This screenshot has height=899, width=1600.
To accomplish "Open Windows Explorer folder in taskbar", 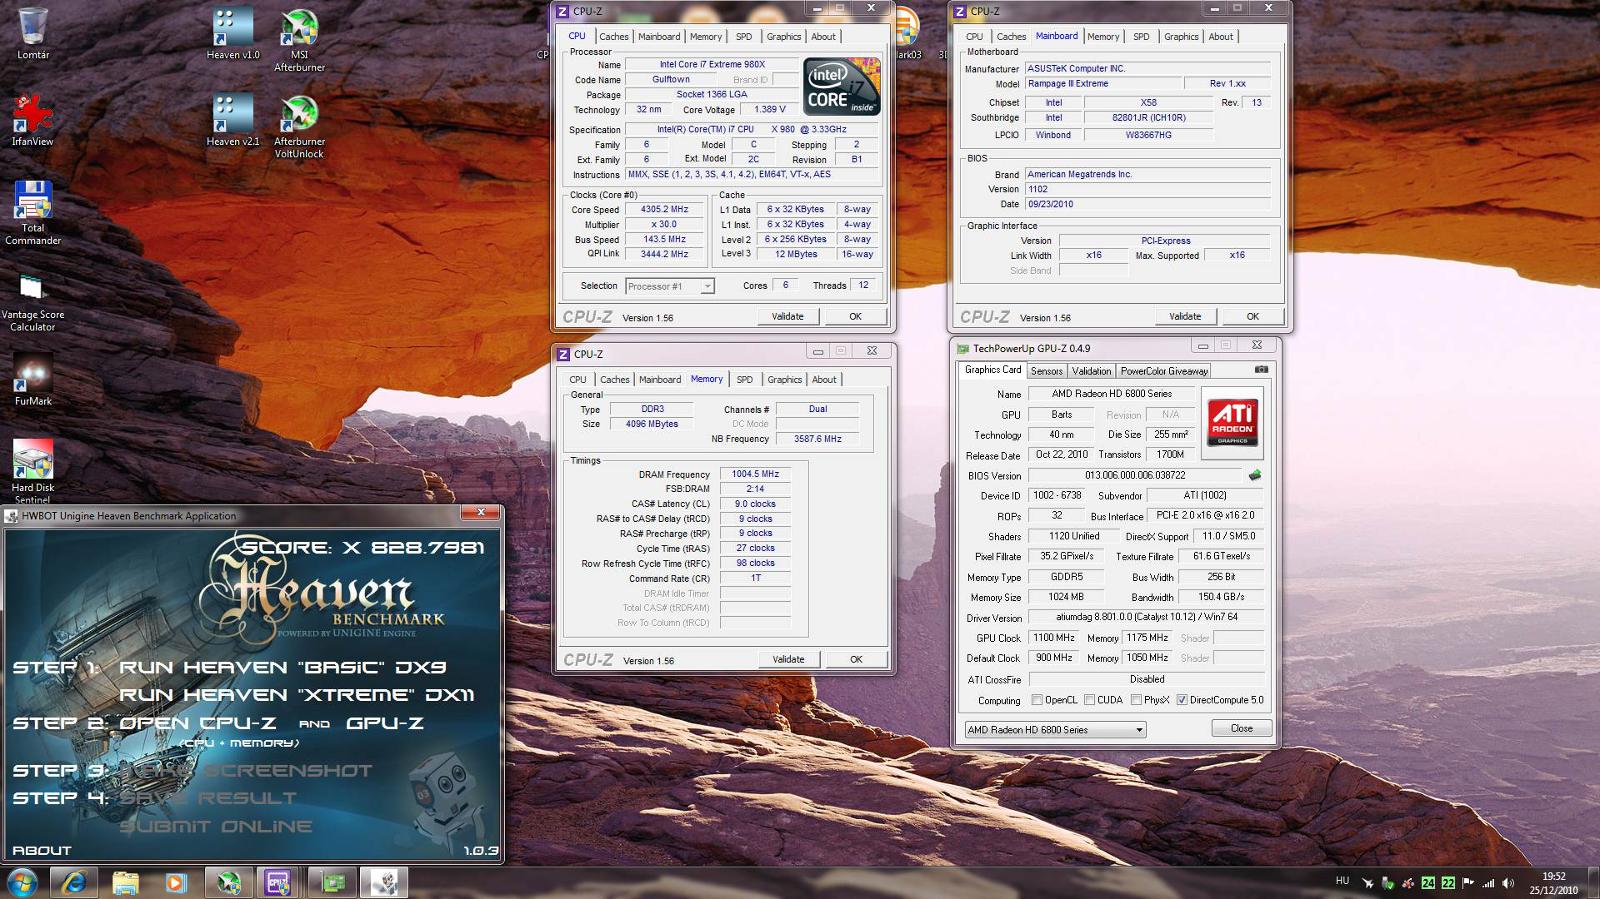I will coord(125,882).
